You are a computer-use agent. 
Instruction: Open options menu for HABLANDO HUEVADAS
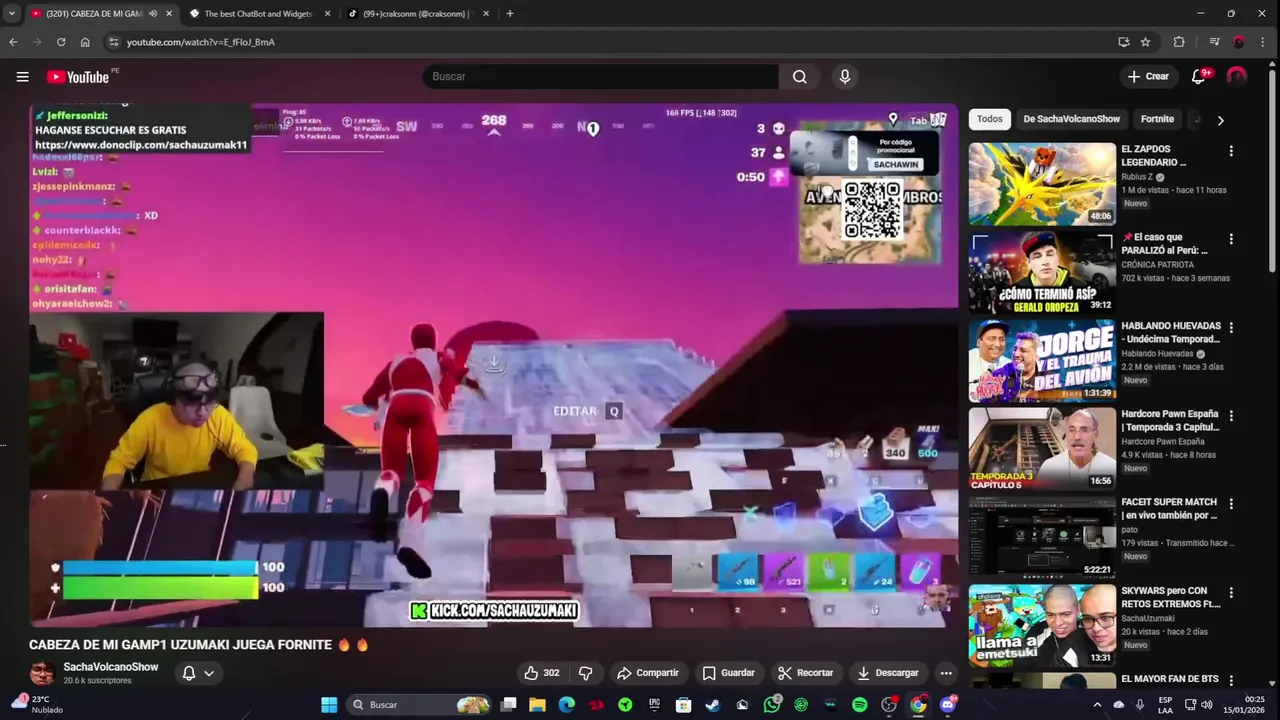coord(1231,327)
